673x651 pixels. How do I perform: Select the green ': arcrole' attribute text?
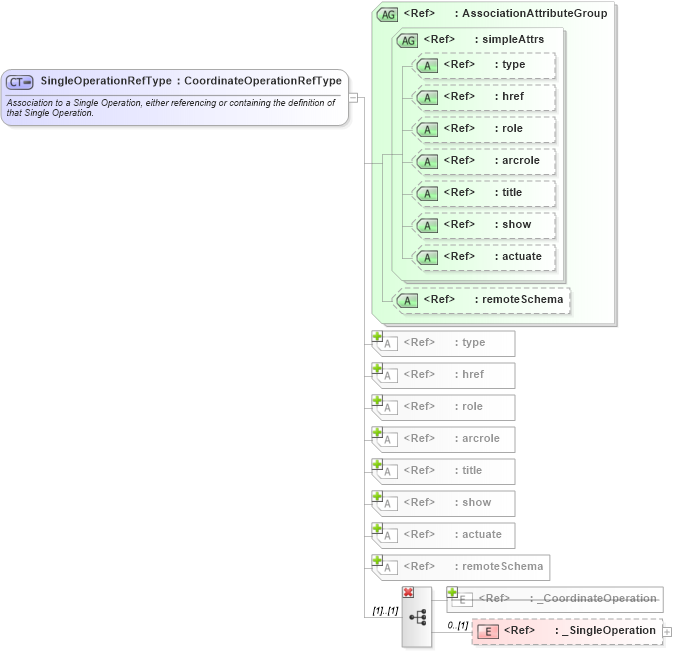[517, 160]
